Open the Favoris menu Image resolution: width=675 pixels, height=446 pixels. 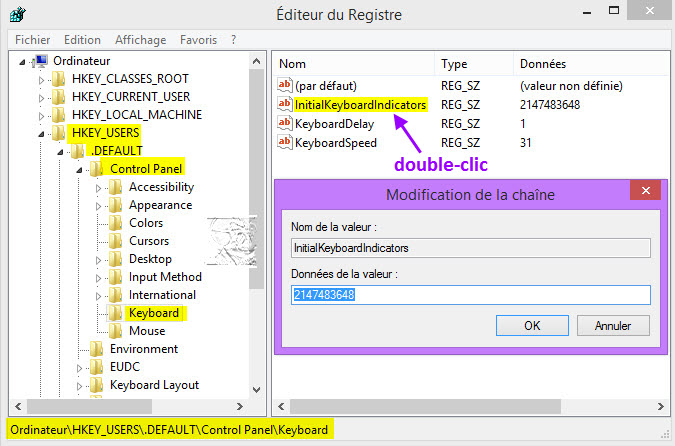[198, 40]
